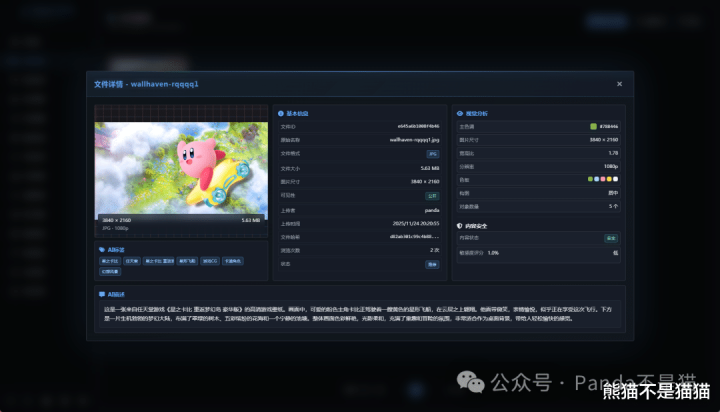Screen dimensions: 720x412
Task: Pick the green dot in the color palette
Action: (x=590, y=179)
